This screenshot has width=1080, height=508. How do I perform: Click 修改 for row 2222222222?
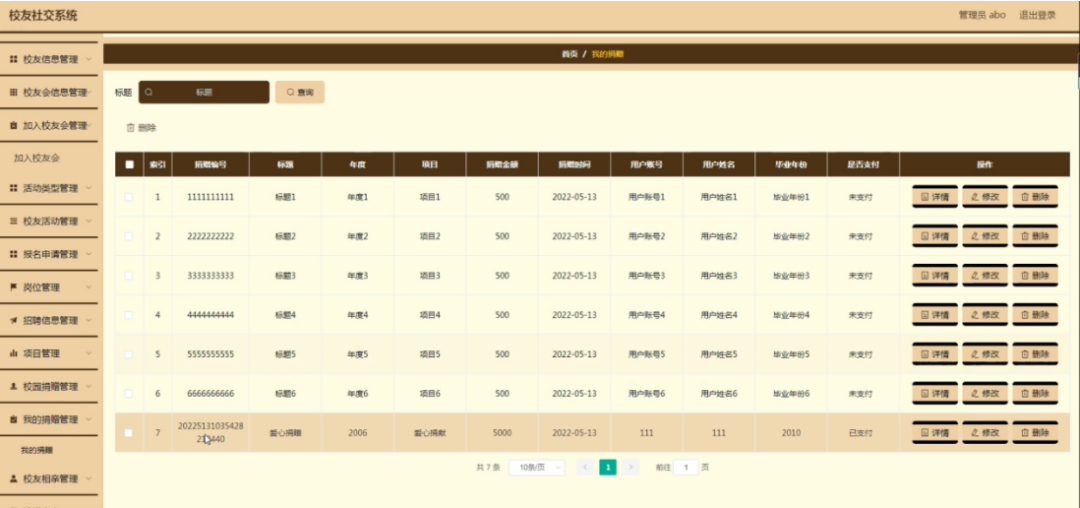[985, 236]
